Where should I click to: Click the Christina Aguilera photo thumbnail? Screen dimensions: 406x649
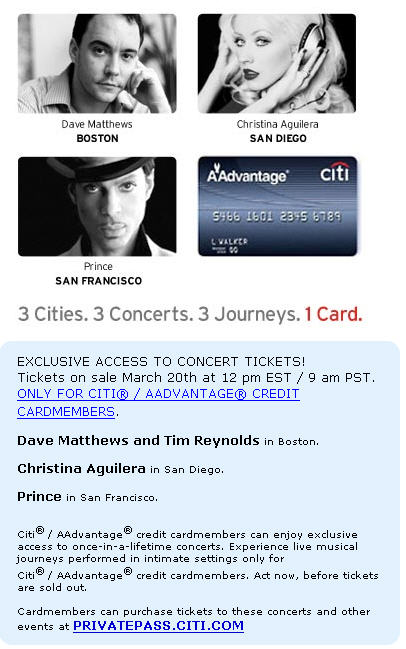(x=277, y=63)
